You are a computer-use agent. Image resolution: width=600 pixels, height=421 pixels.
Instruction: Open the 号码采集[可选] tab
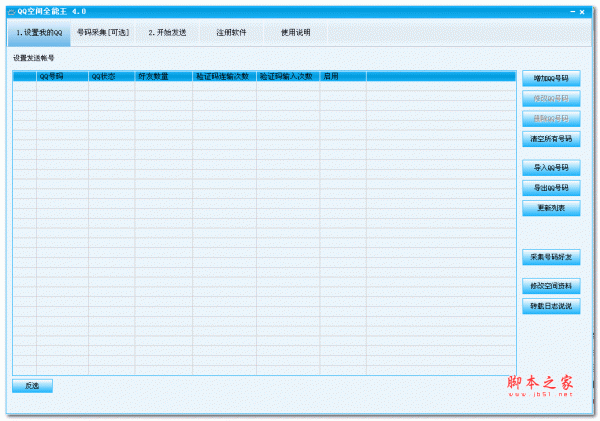tap(103, 33)
